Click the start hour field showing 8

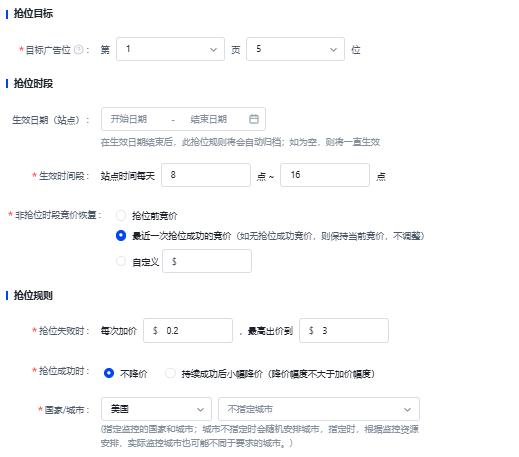click(206, 175)
